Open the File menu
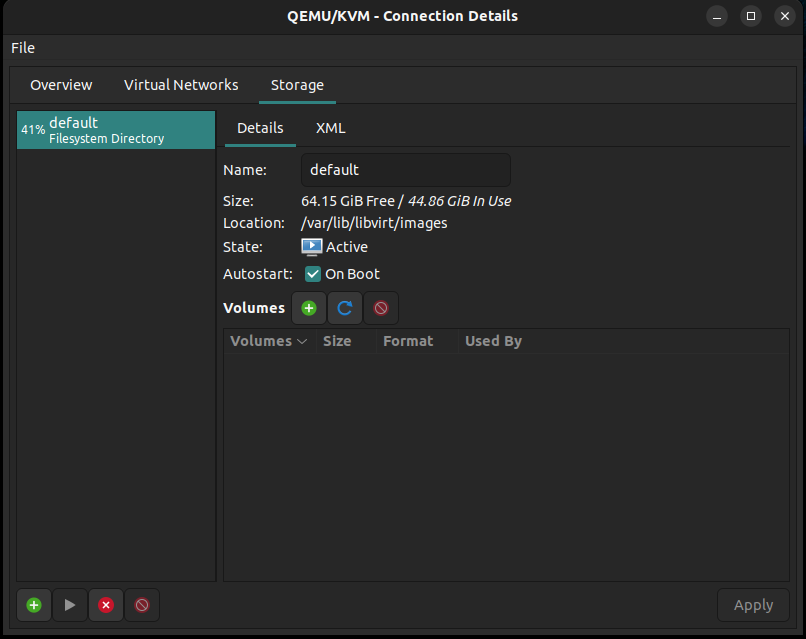The width and height of the screenshot is (806, 639). (x=23, y=48)
